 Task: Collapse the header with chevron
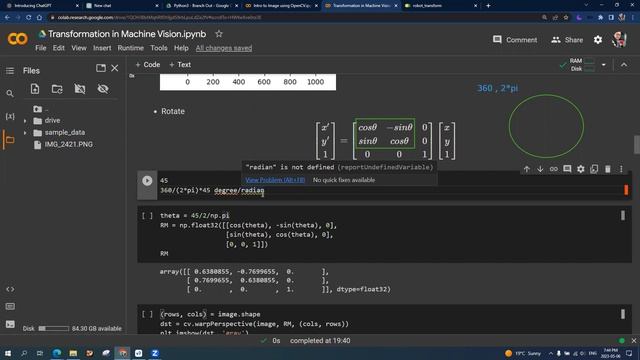(x=624, y=64)
